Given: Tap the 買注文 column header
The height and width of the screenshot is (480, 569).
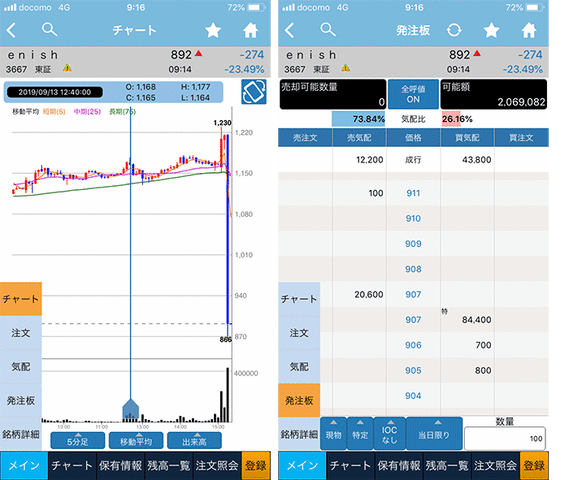Looking at the screenshot, I should tap(521, 138).
